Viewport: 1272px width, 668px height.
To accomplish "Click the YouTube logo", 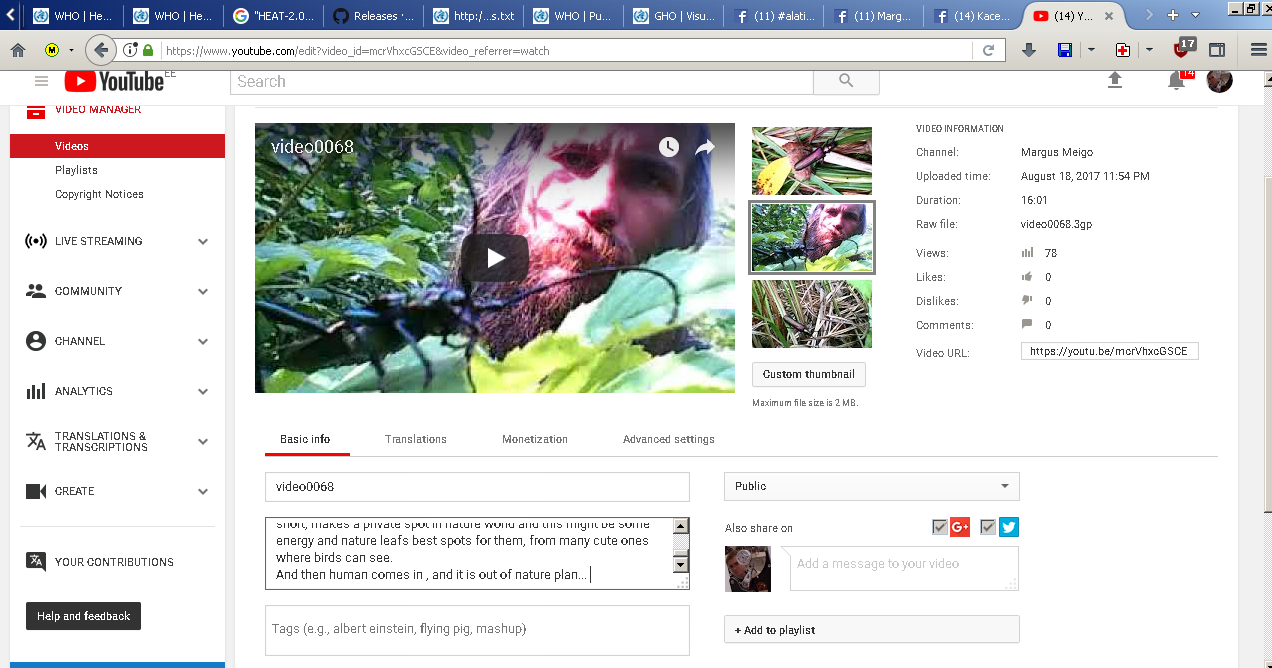I will tap(113, 81).
